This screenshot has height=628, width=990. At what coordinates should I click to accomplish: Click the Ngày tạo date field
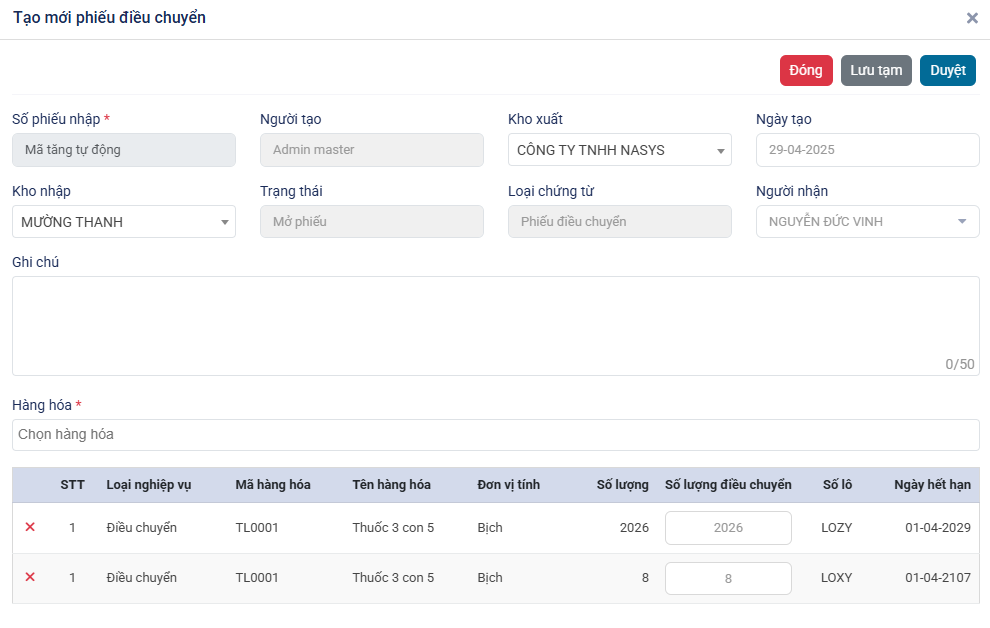[x=868, y=150]
